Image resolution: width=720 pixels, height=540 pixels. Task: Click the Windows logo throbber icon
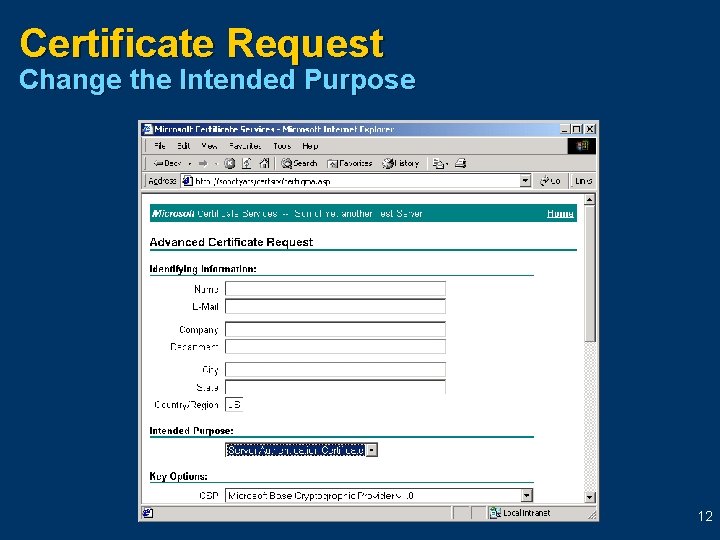coord(582,146)
